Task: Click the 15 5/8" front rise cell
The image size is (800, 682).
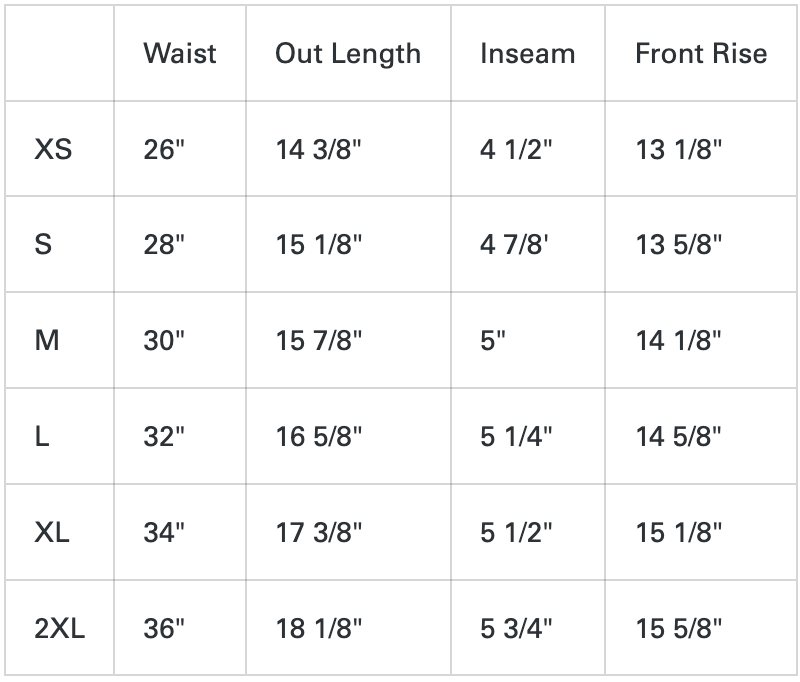Action: (678, 629)
